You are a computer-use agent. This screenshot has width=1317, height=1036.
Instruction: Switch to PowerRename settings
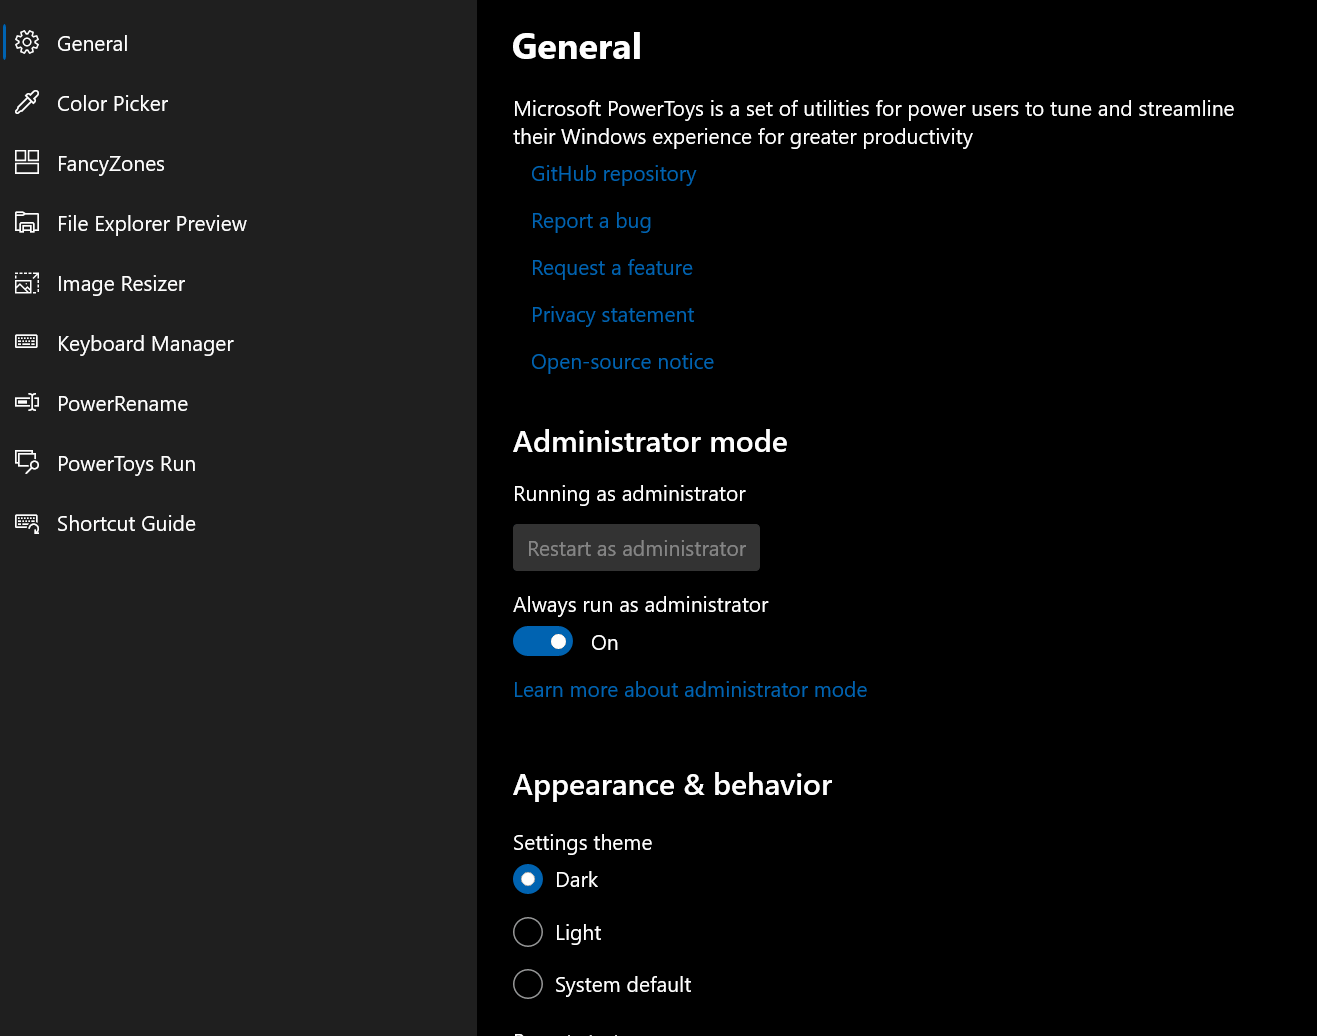pyautogui.click(x=238, y=403)
